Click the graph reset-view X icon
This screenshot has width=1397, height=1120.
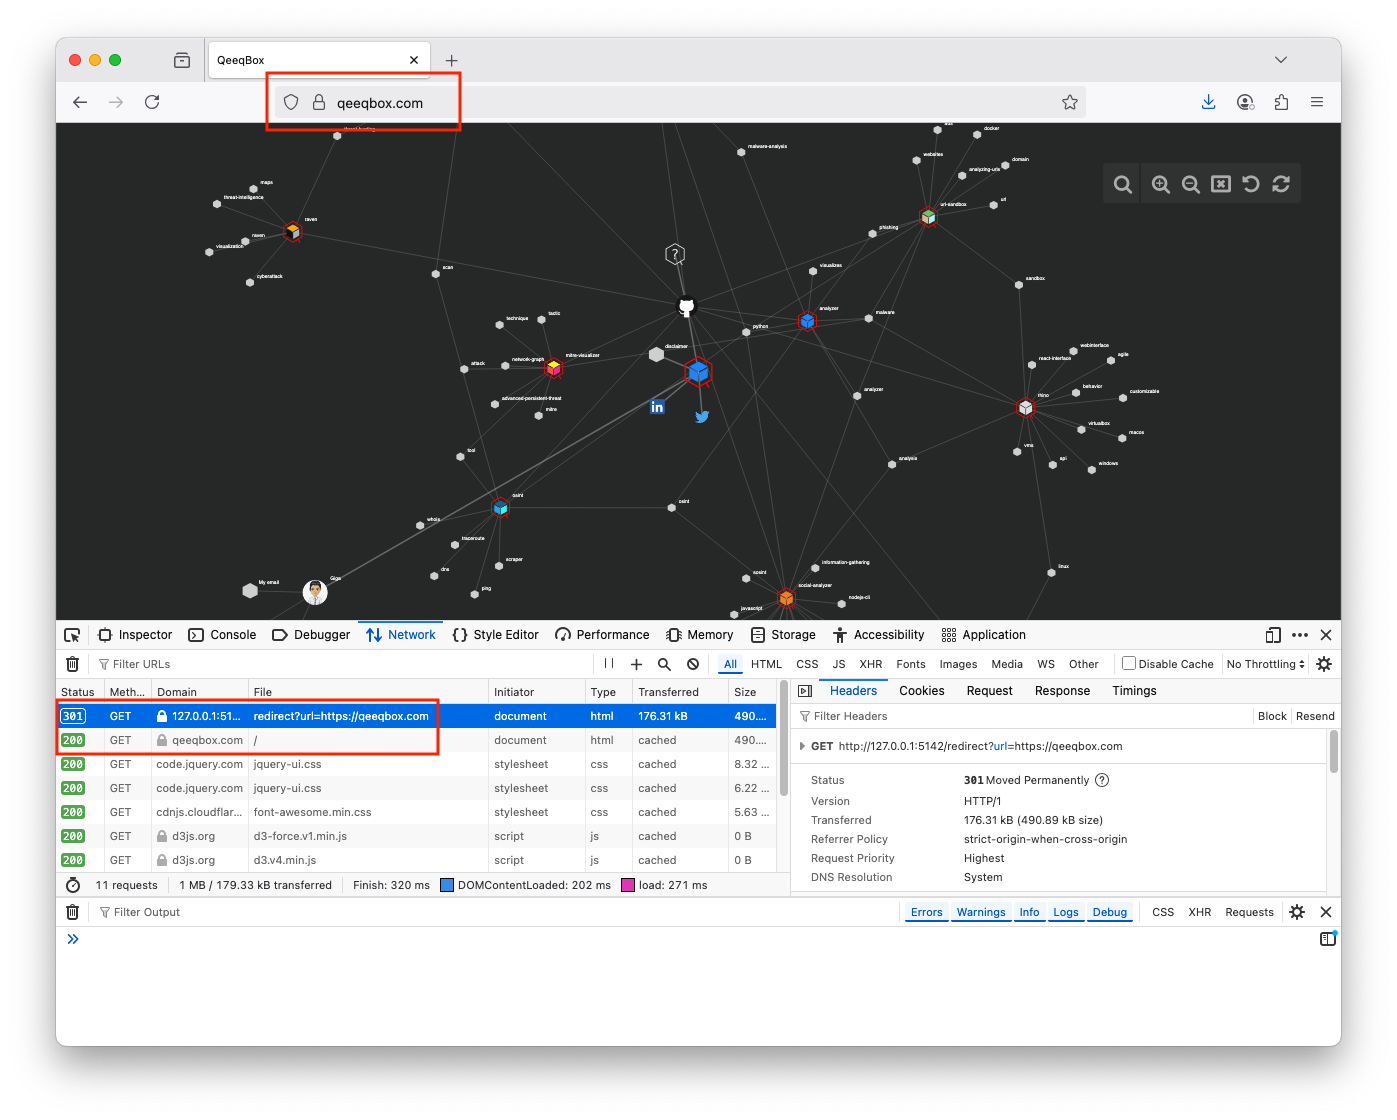pos(1220,184)
